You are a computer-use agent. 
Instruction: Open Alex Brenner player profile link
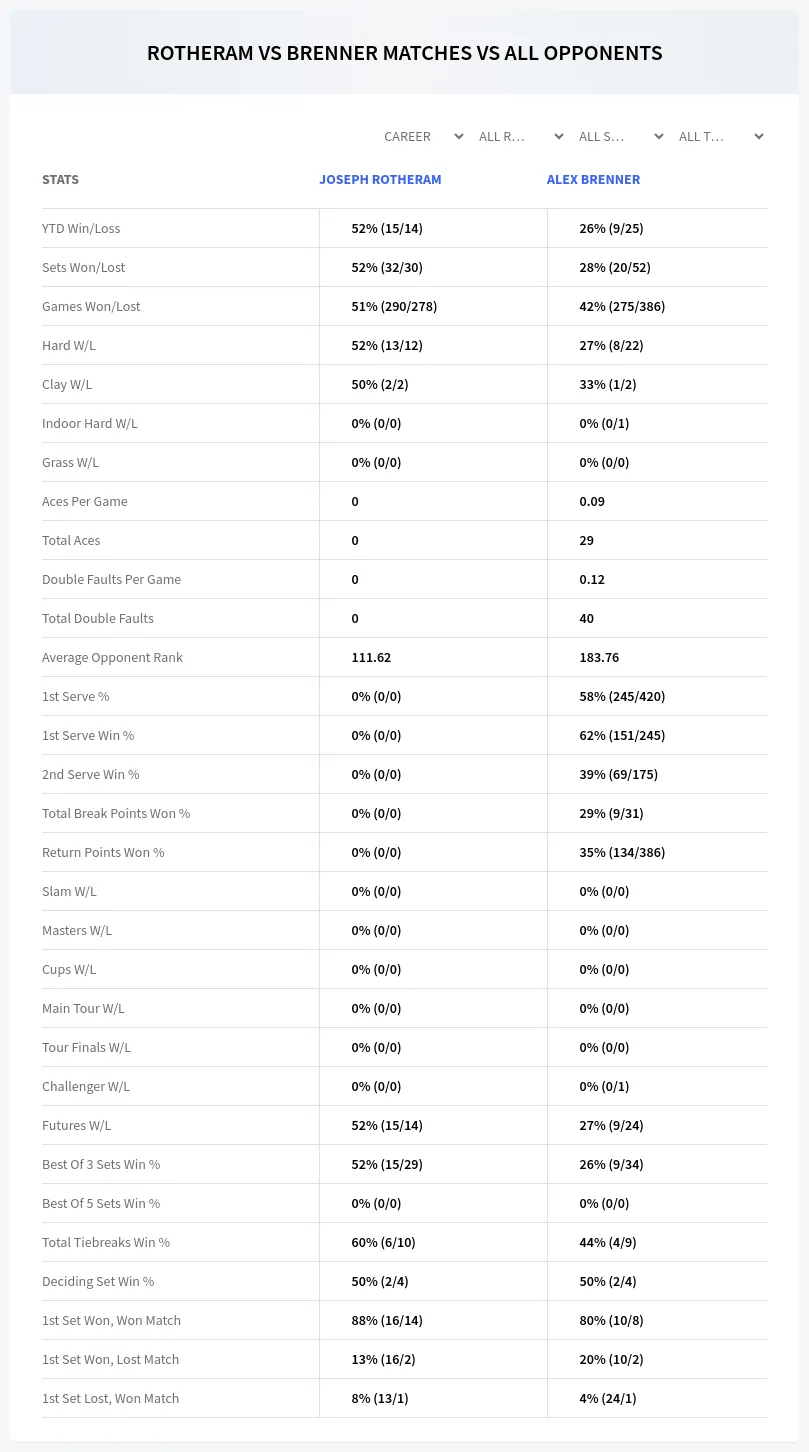click(x=593, y=180)
